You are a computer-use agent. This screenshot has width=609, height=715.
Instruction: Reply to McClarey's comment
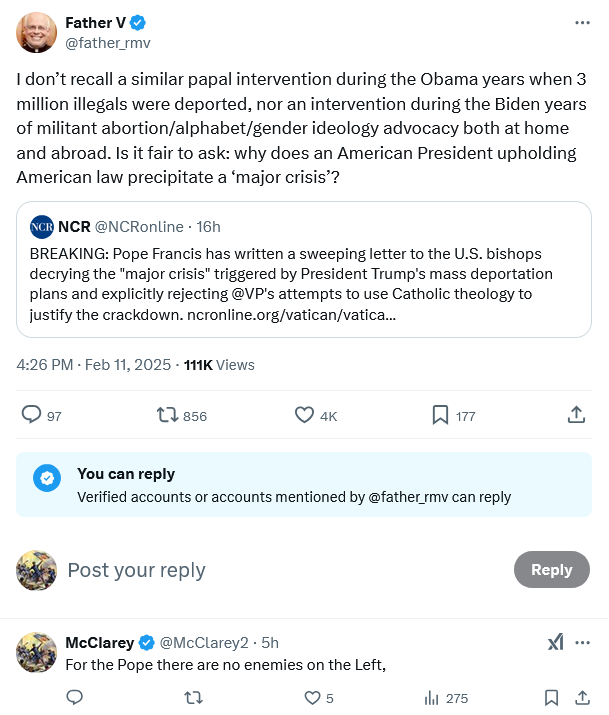coord(74,698)
